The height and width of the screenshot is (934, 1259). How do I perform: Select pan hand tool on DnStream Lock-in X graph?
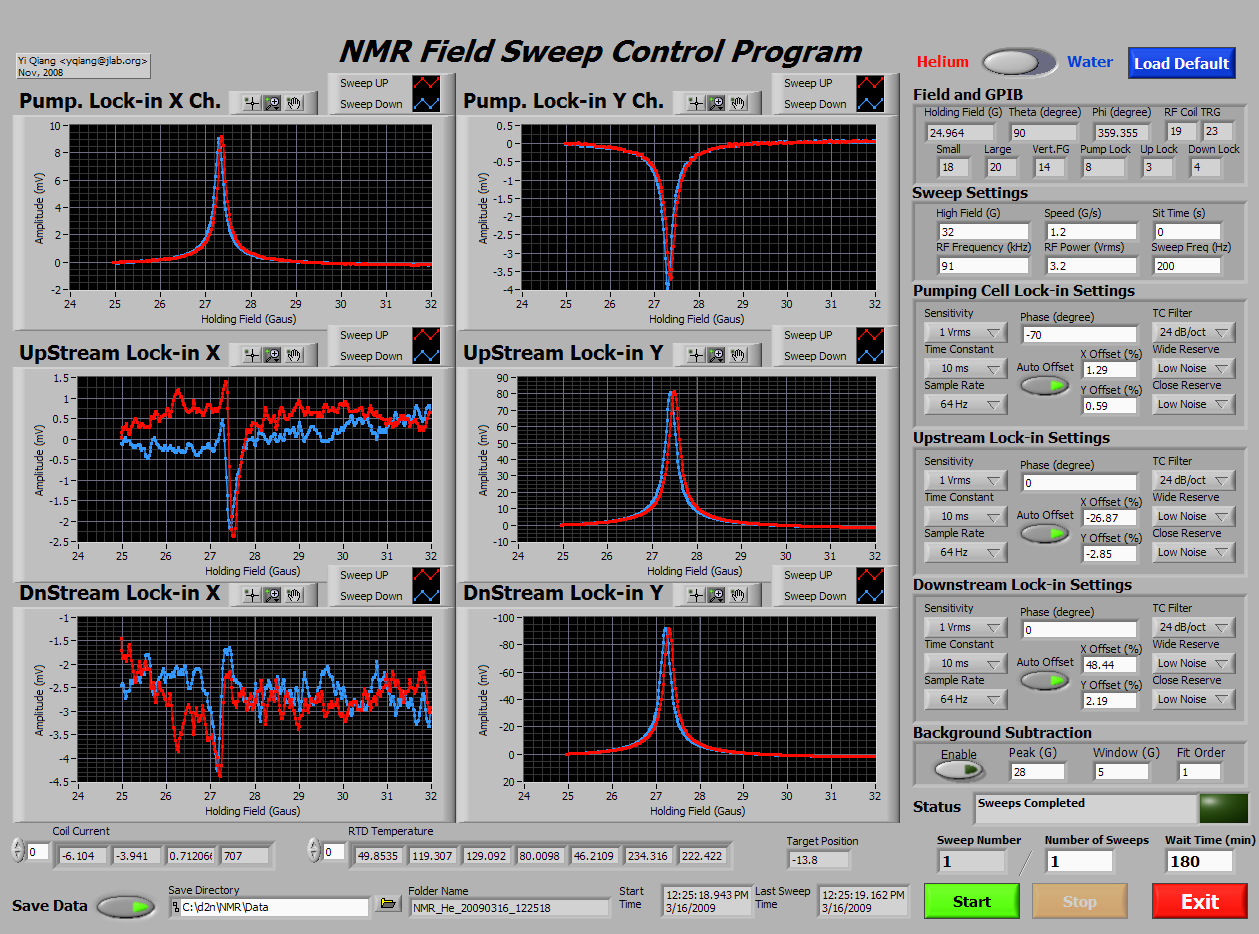pos(294,595)
